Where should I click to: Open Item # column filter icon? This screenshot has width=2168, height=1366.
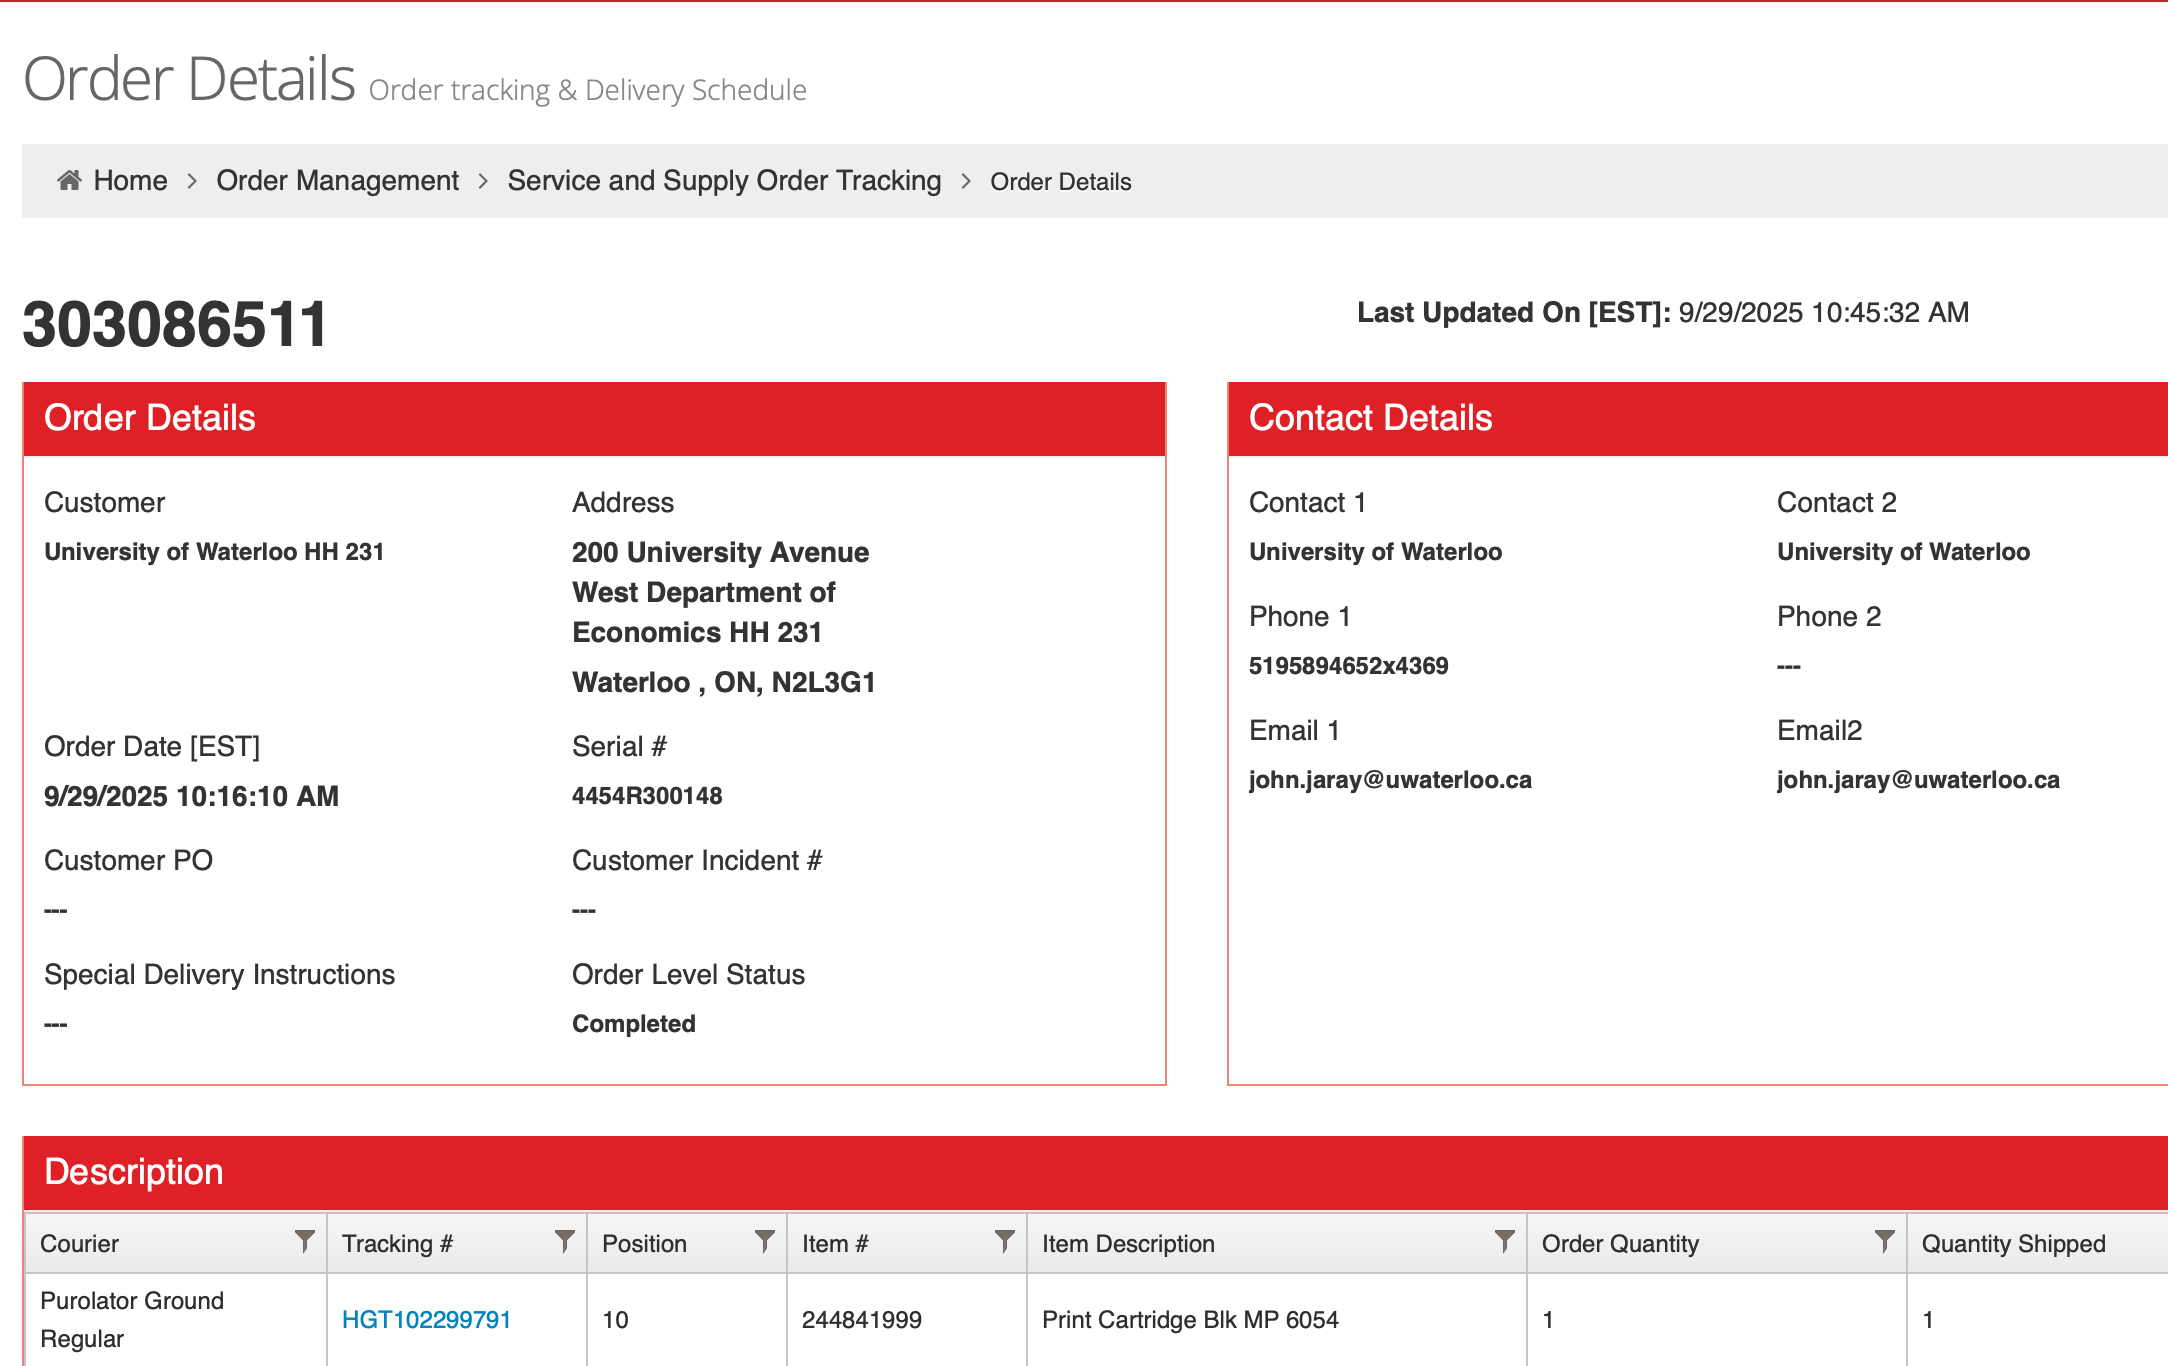(1005, 1241)
